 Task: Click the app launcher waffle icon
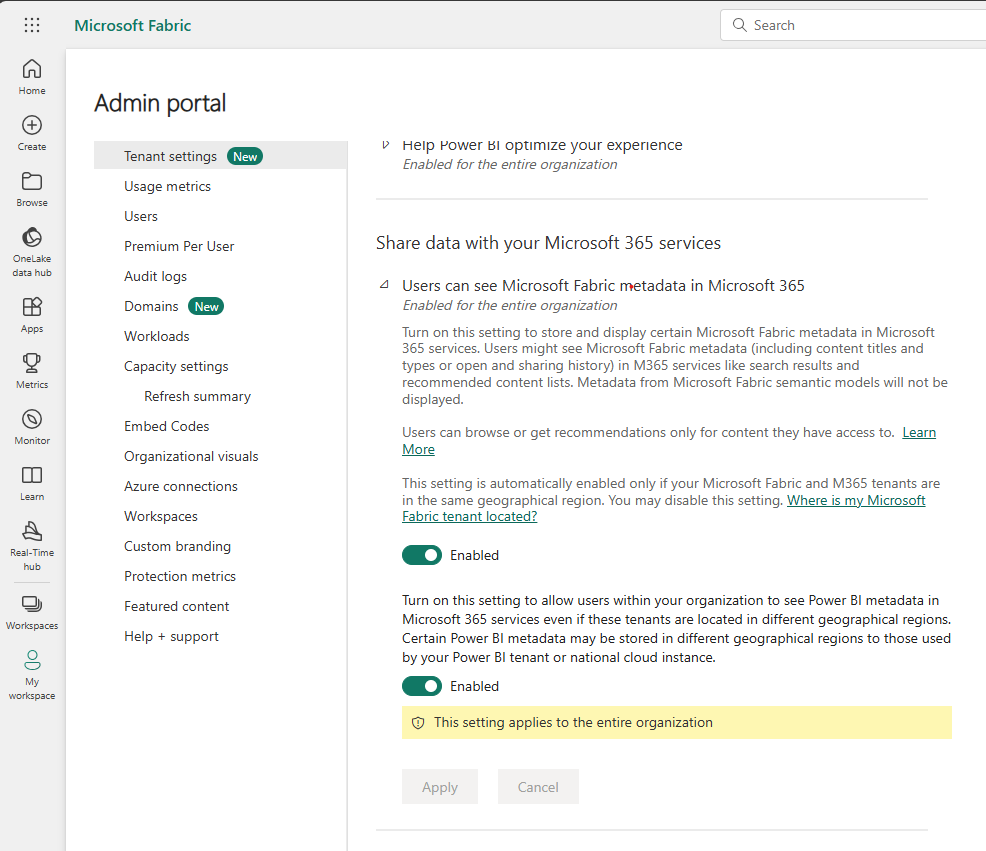(x=32, y=24)
